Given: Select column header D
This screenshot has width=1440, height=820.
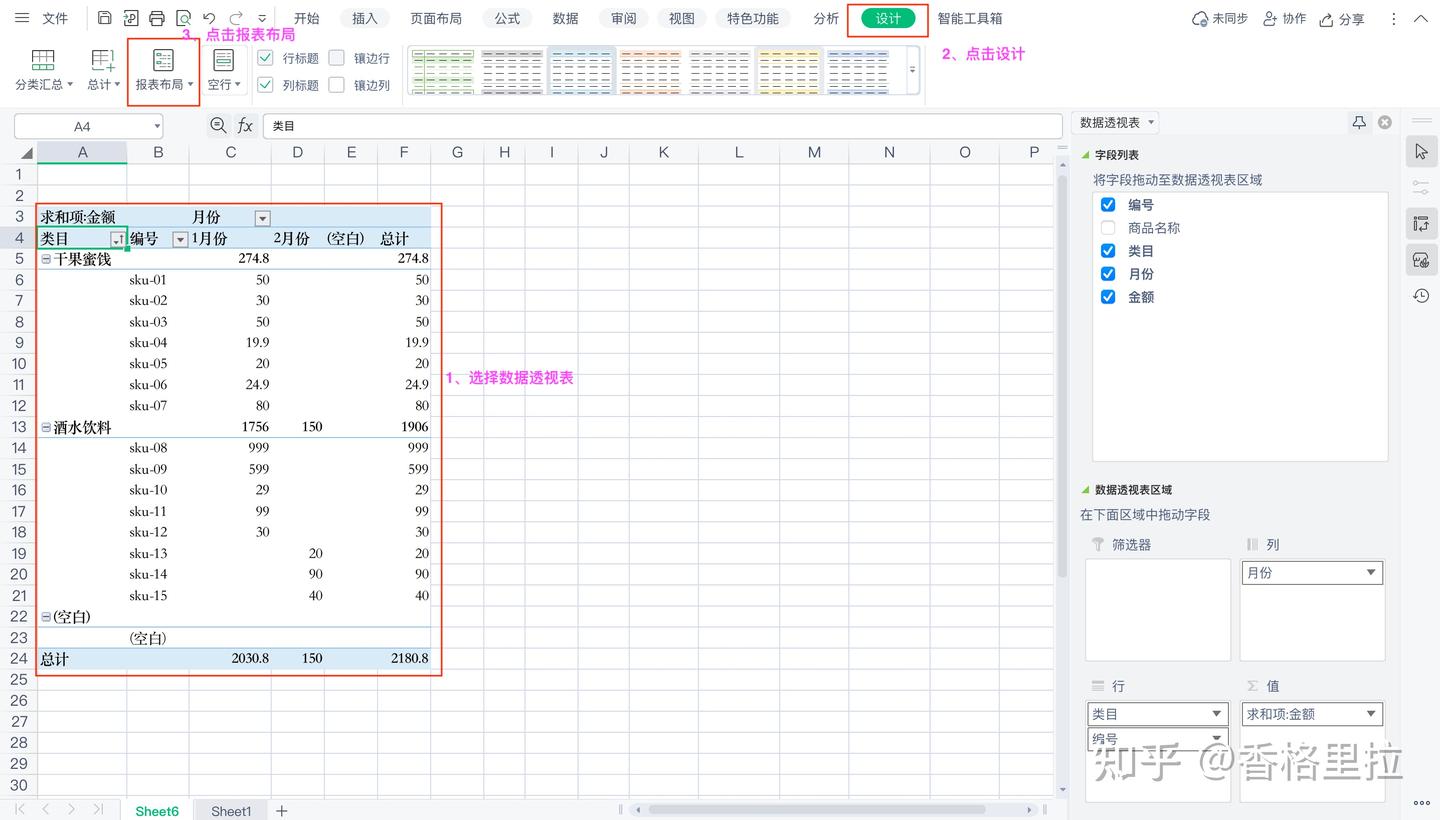Looking at the screenshot, I should coord(298,152).
